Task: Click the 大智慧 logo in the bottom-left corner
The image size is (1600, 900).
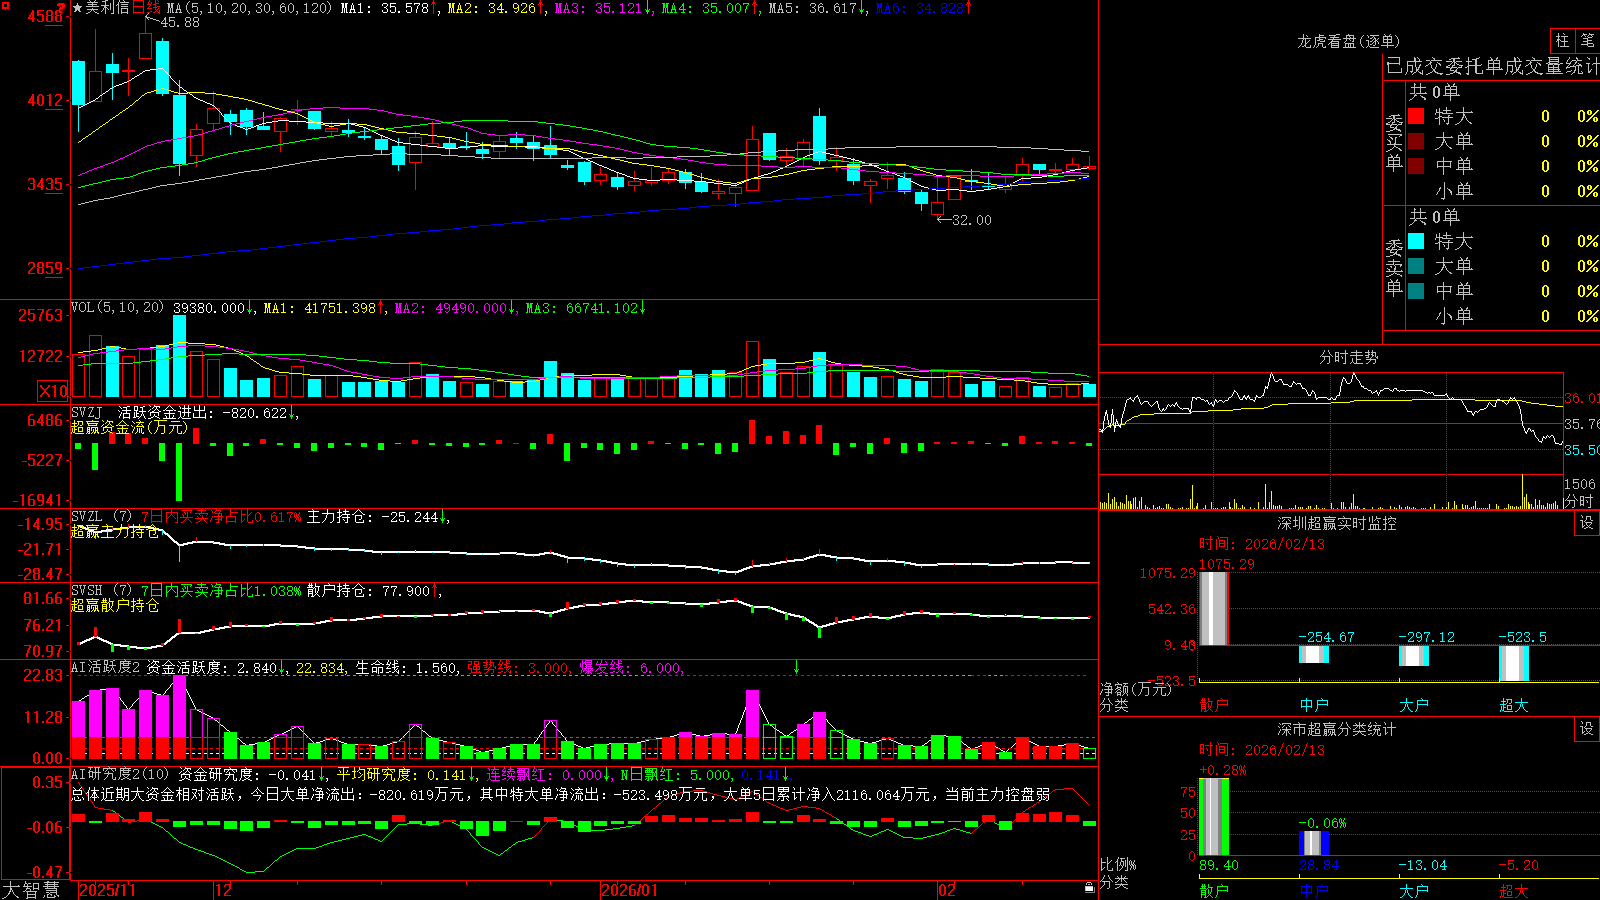Action: click(31, 890)
